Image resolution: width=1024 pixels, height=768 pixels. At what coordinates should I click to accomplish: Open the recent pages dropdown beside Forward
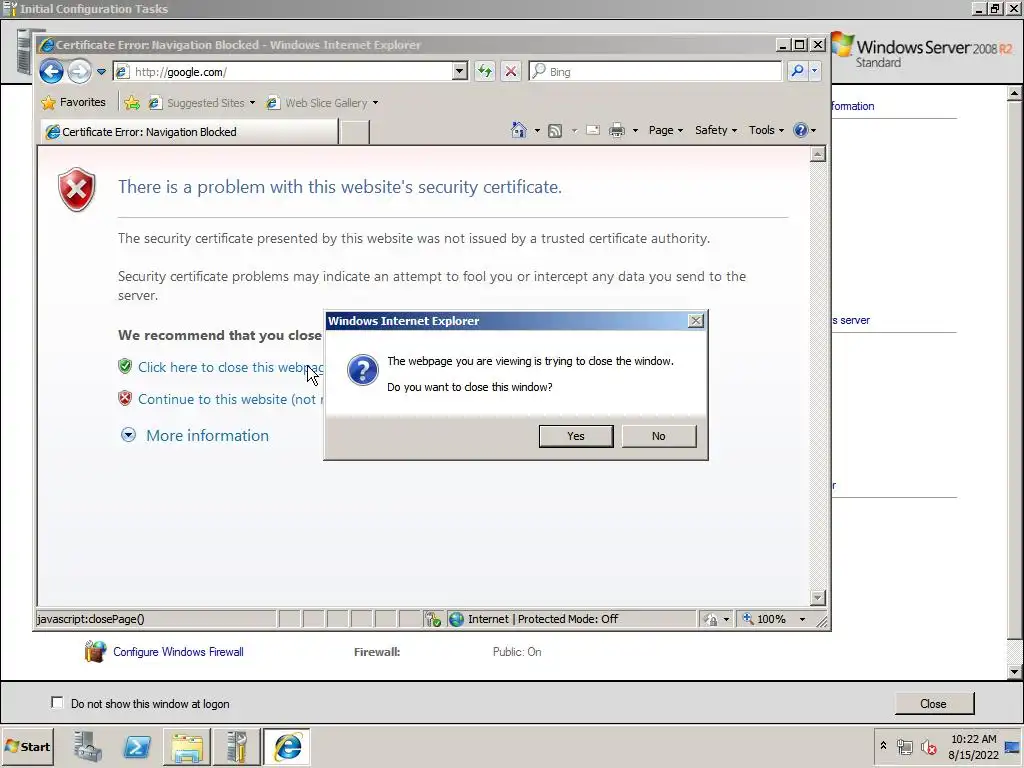point(101,72)
